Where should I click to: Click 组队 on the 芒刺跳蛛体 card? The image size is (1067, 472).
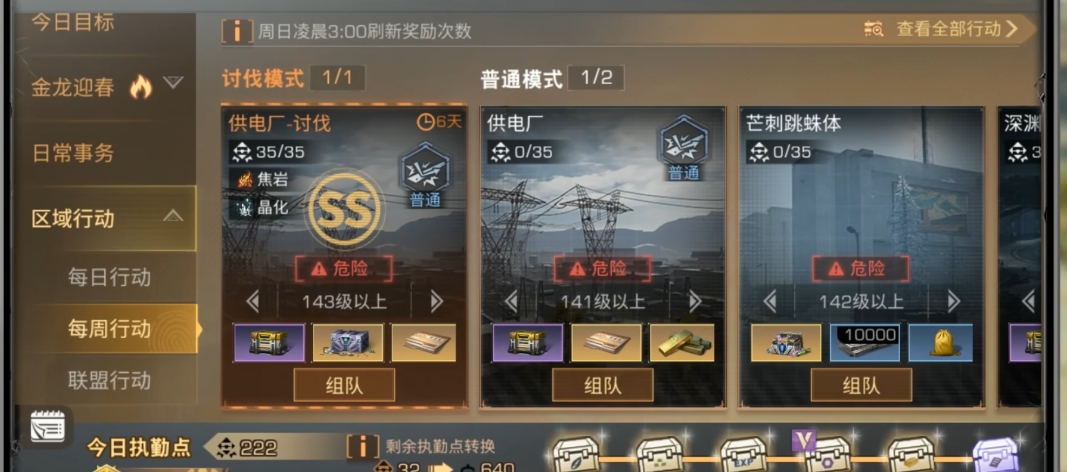pos(861,385)
